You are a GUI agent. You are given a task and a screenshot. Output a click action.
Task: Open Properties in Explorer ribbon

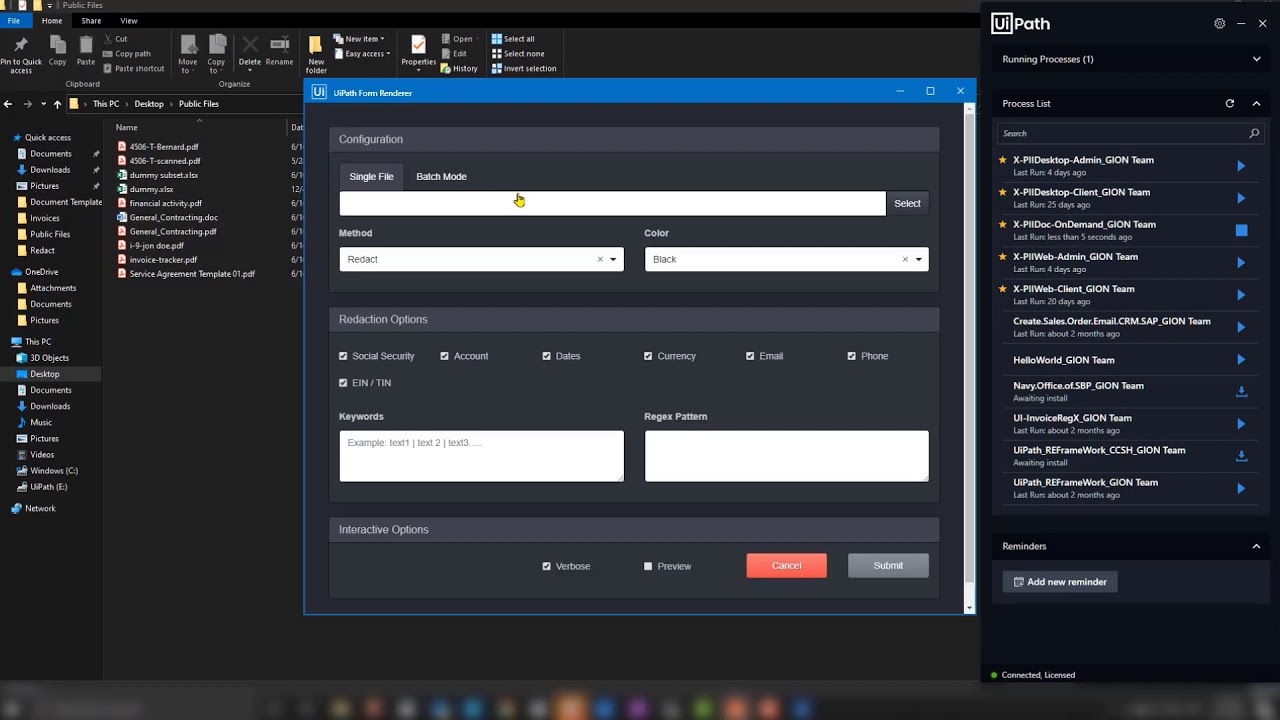coord(418,52)
